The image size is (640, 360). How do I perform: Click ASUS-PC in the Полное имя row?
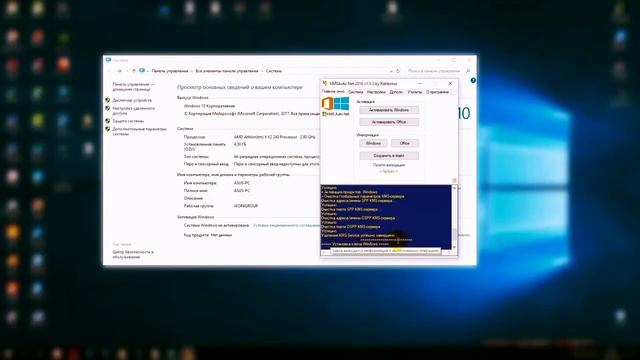[x=242, y=191]
